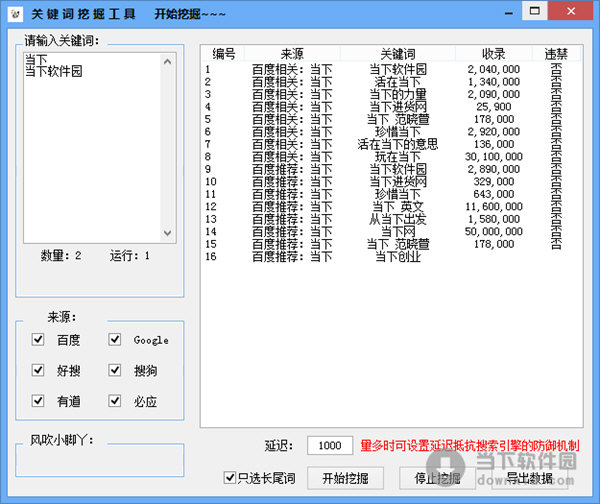Click the 开始挖掘 button

(346, 478)
